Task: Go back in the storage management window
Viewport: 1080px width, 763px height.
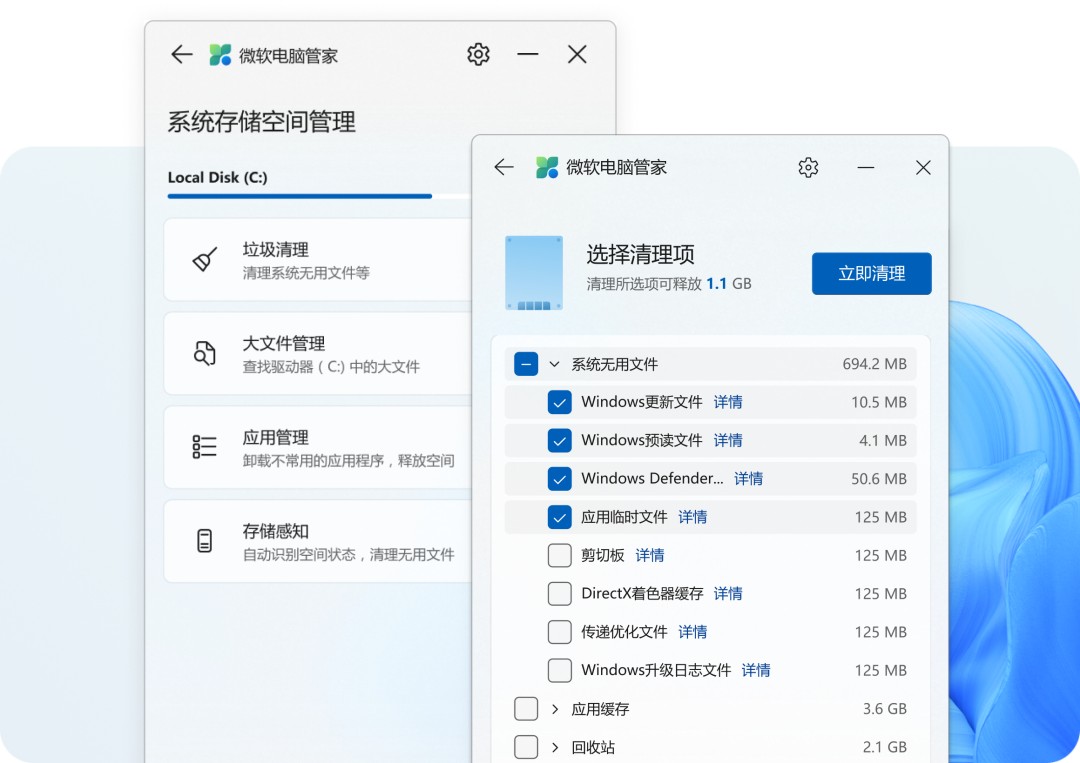Action: coord(182,54)
